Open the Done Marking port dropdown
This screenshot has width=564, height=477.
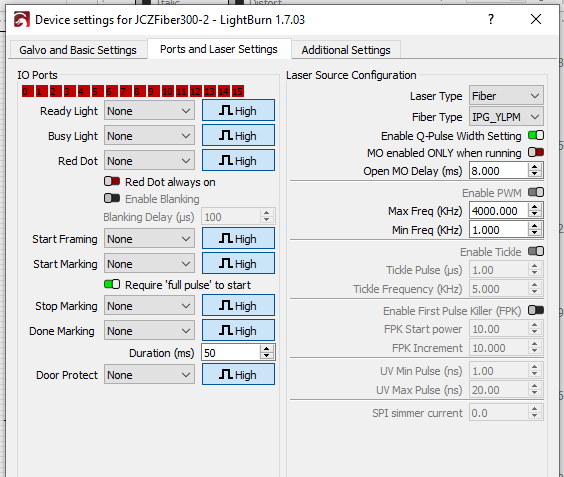pyautogui.click(x=149, y=331)
